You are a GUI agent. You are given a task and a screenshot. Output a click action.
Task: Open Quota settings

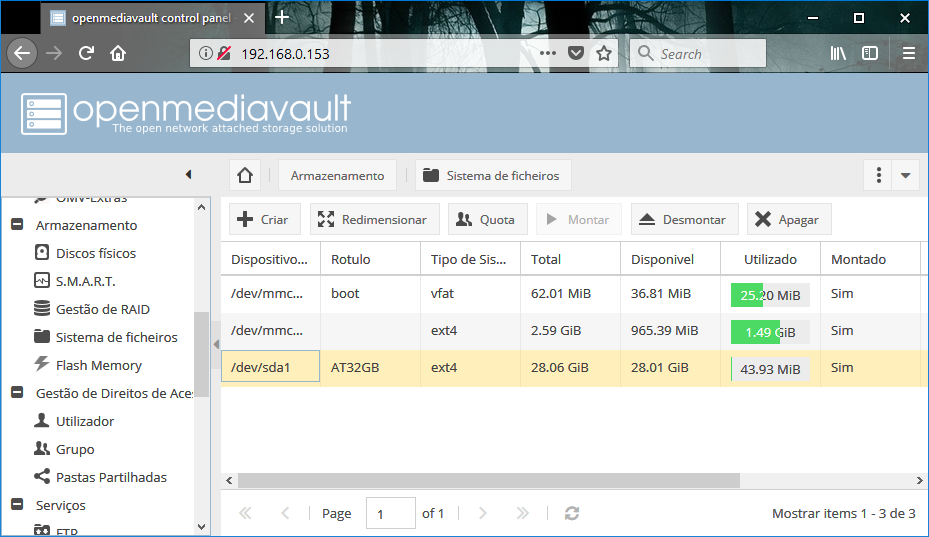tap(488, 219)
